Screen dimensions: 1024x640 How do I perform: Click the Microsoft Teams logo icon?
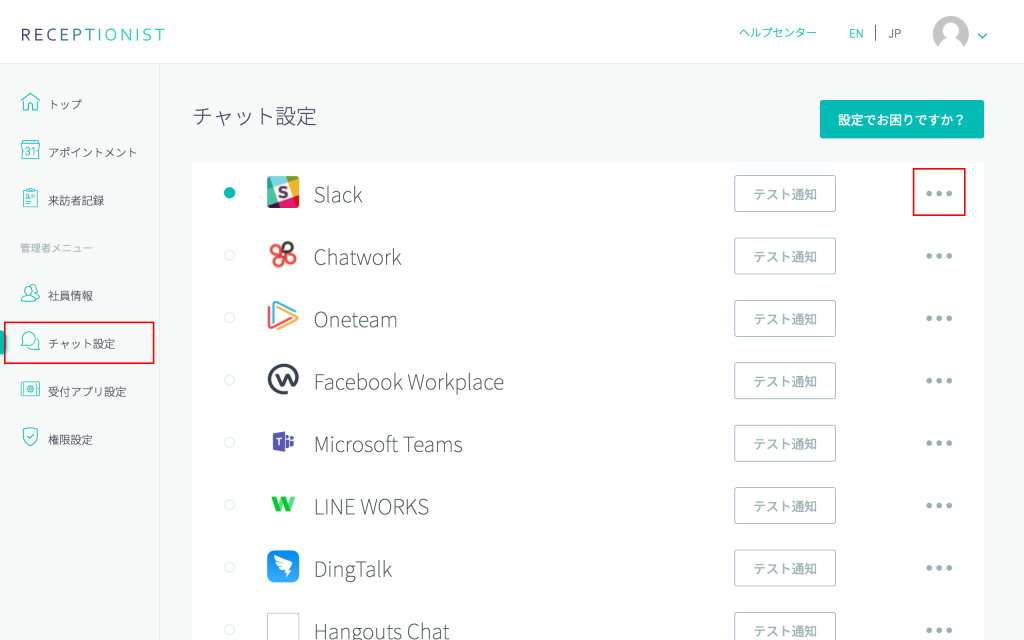click(x=283, y=443)
